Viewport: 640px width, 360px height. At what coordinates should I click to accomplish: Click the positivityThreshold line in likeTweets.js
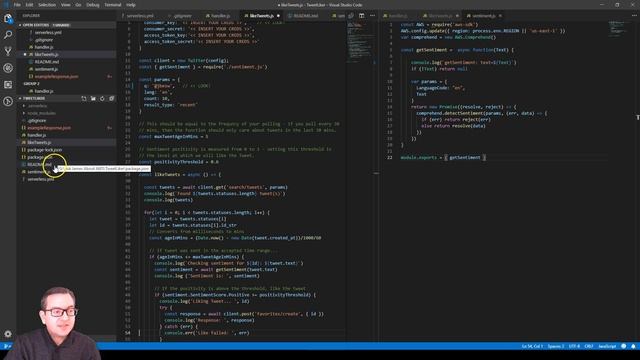(x=178, y=162)
